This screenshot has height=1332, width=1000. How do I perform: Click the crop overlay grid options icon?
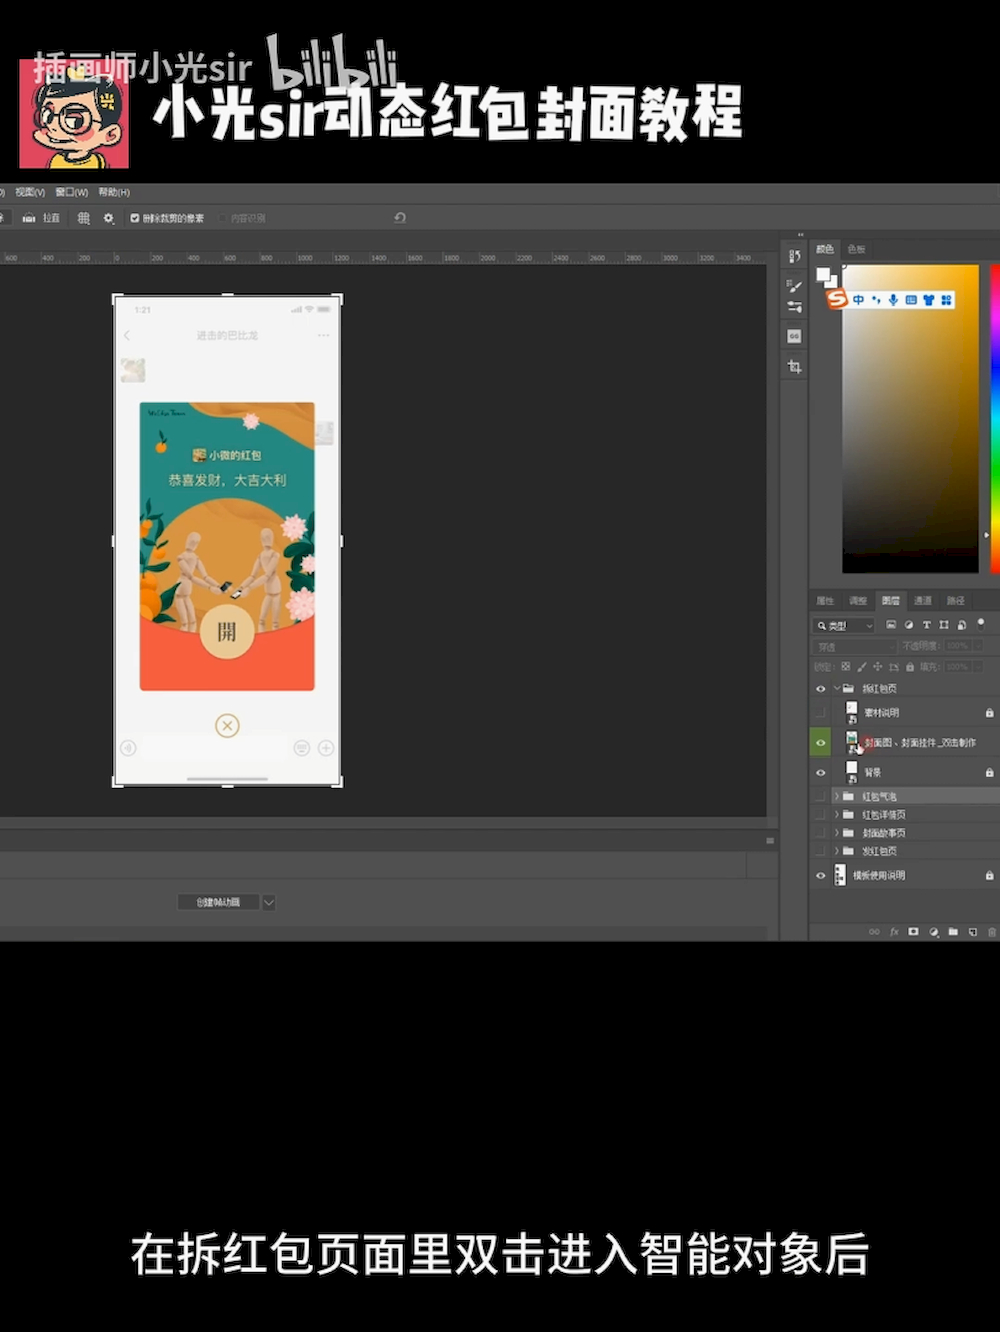(x=84, y=218)
